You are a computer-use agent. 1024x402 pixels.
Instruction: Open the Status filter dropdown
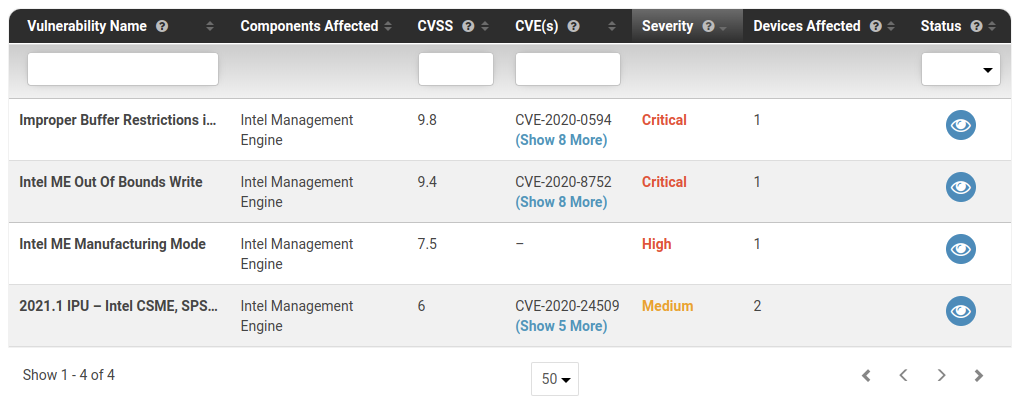pyautogui.click(x=961, y=69)
